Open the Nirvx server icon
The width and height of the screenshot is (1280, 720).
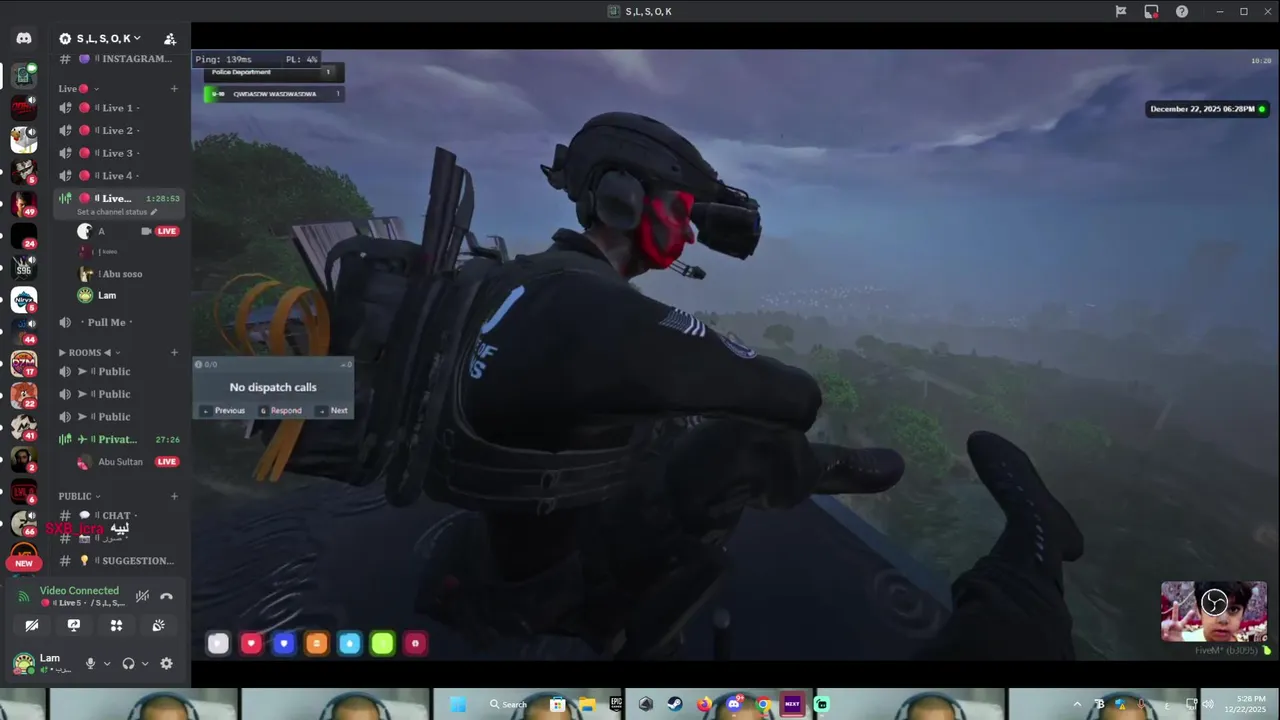[x=24, y=299]
